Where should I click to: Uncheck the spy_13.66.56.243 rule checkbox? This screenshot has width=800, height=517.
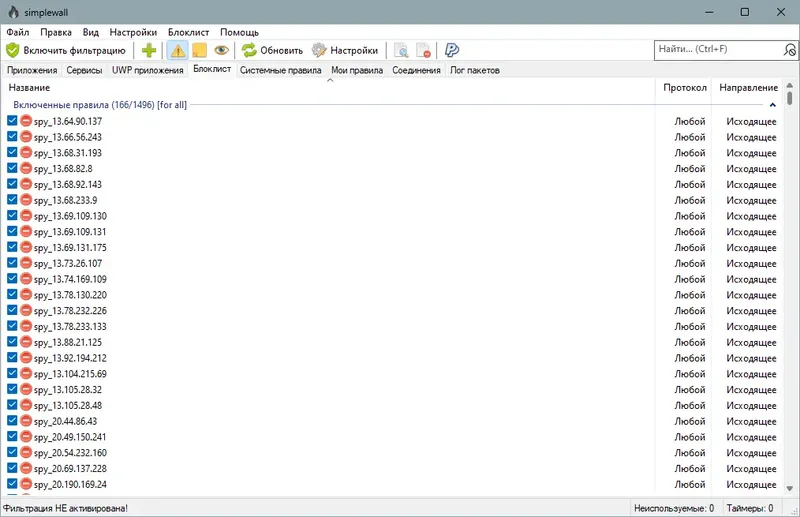[x=12, y=136]
